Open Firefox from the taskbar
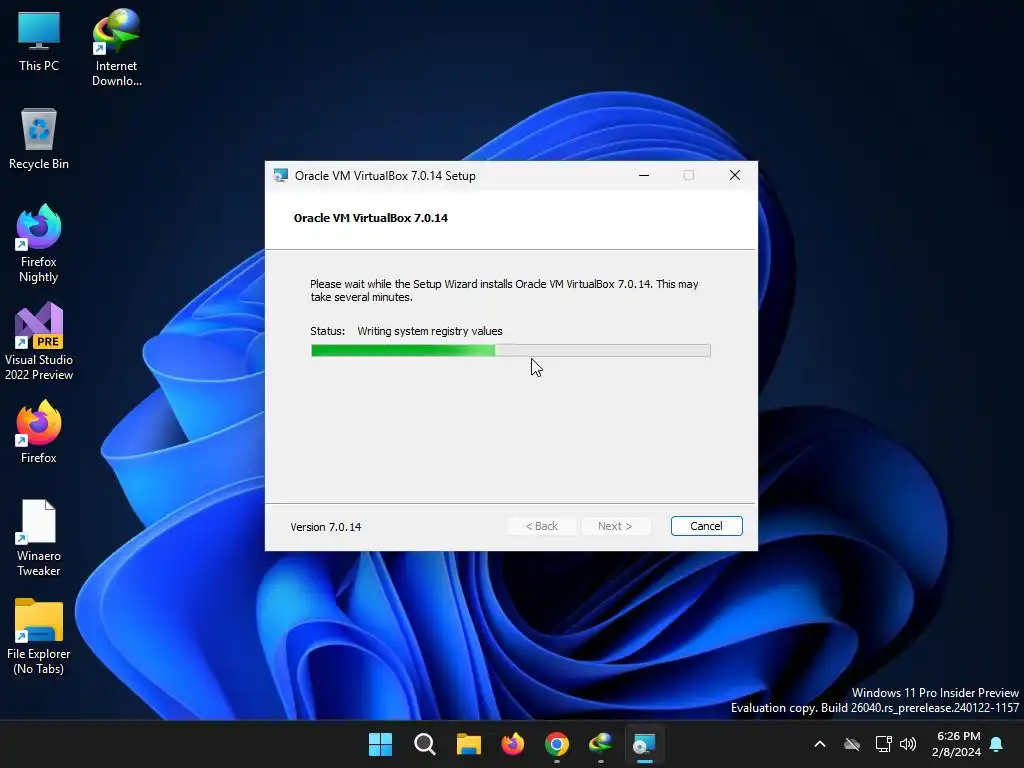This screenshot has height=768, width=1024. [513, 744]
